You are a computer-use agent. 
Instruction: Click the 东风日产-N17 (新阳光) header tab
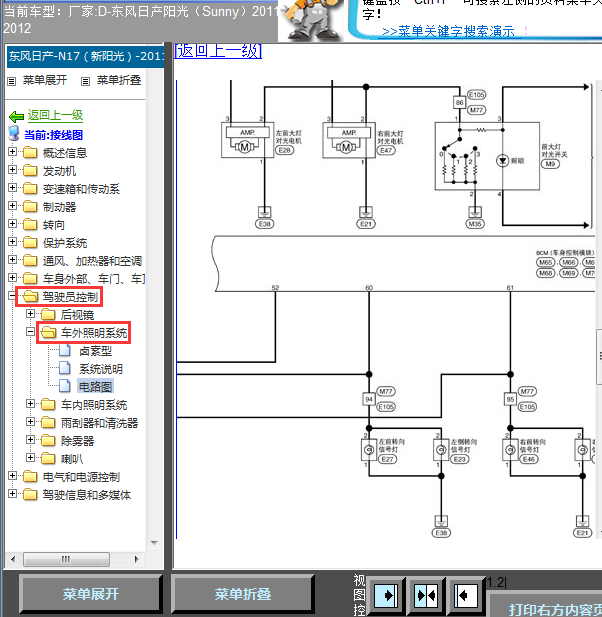[85, 56]
